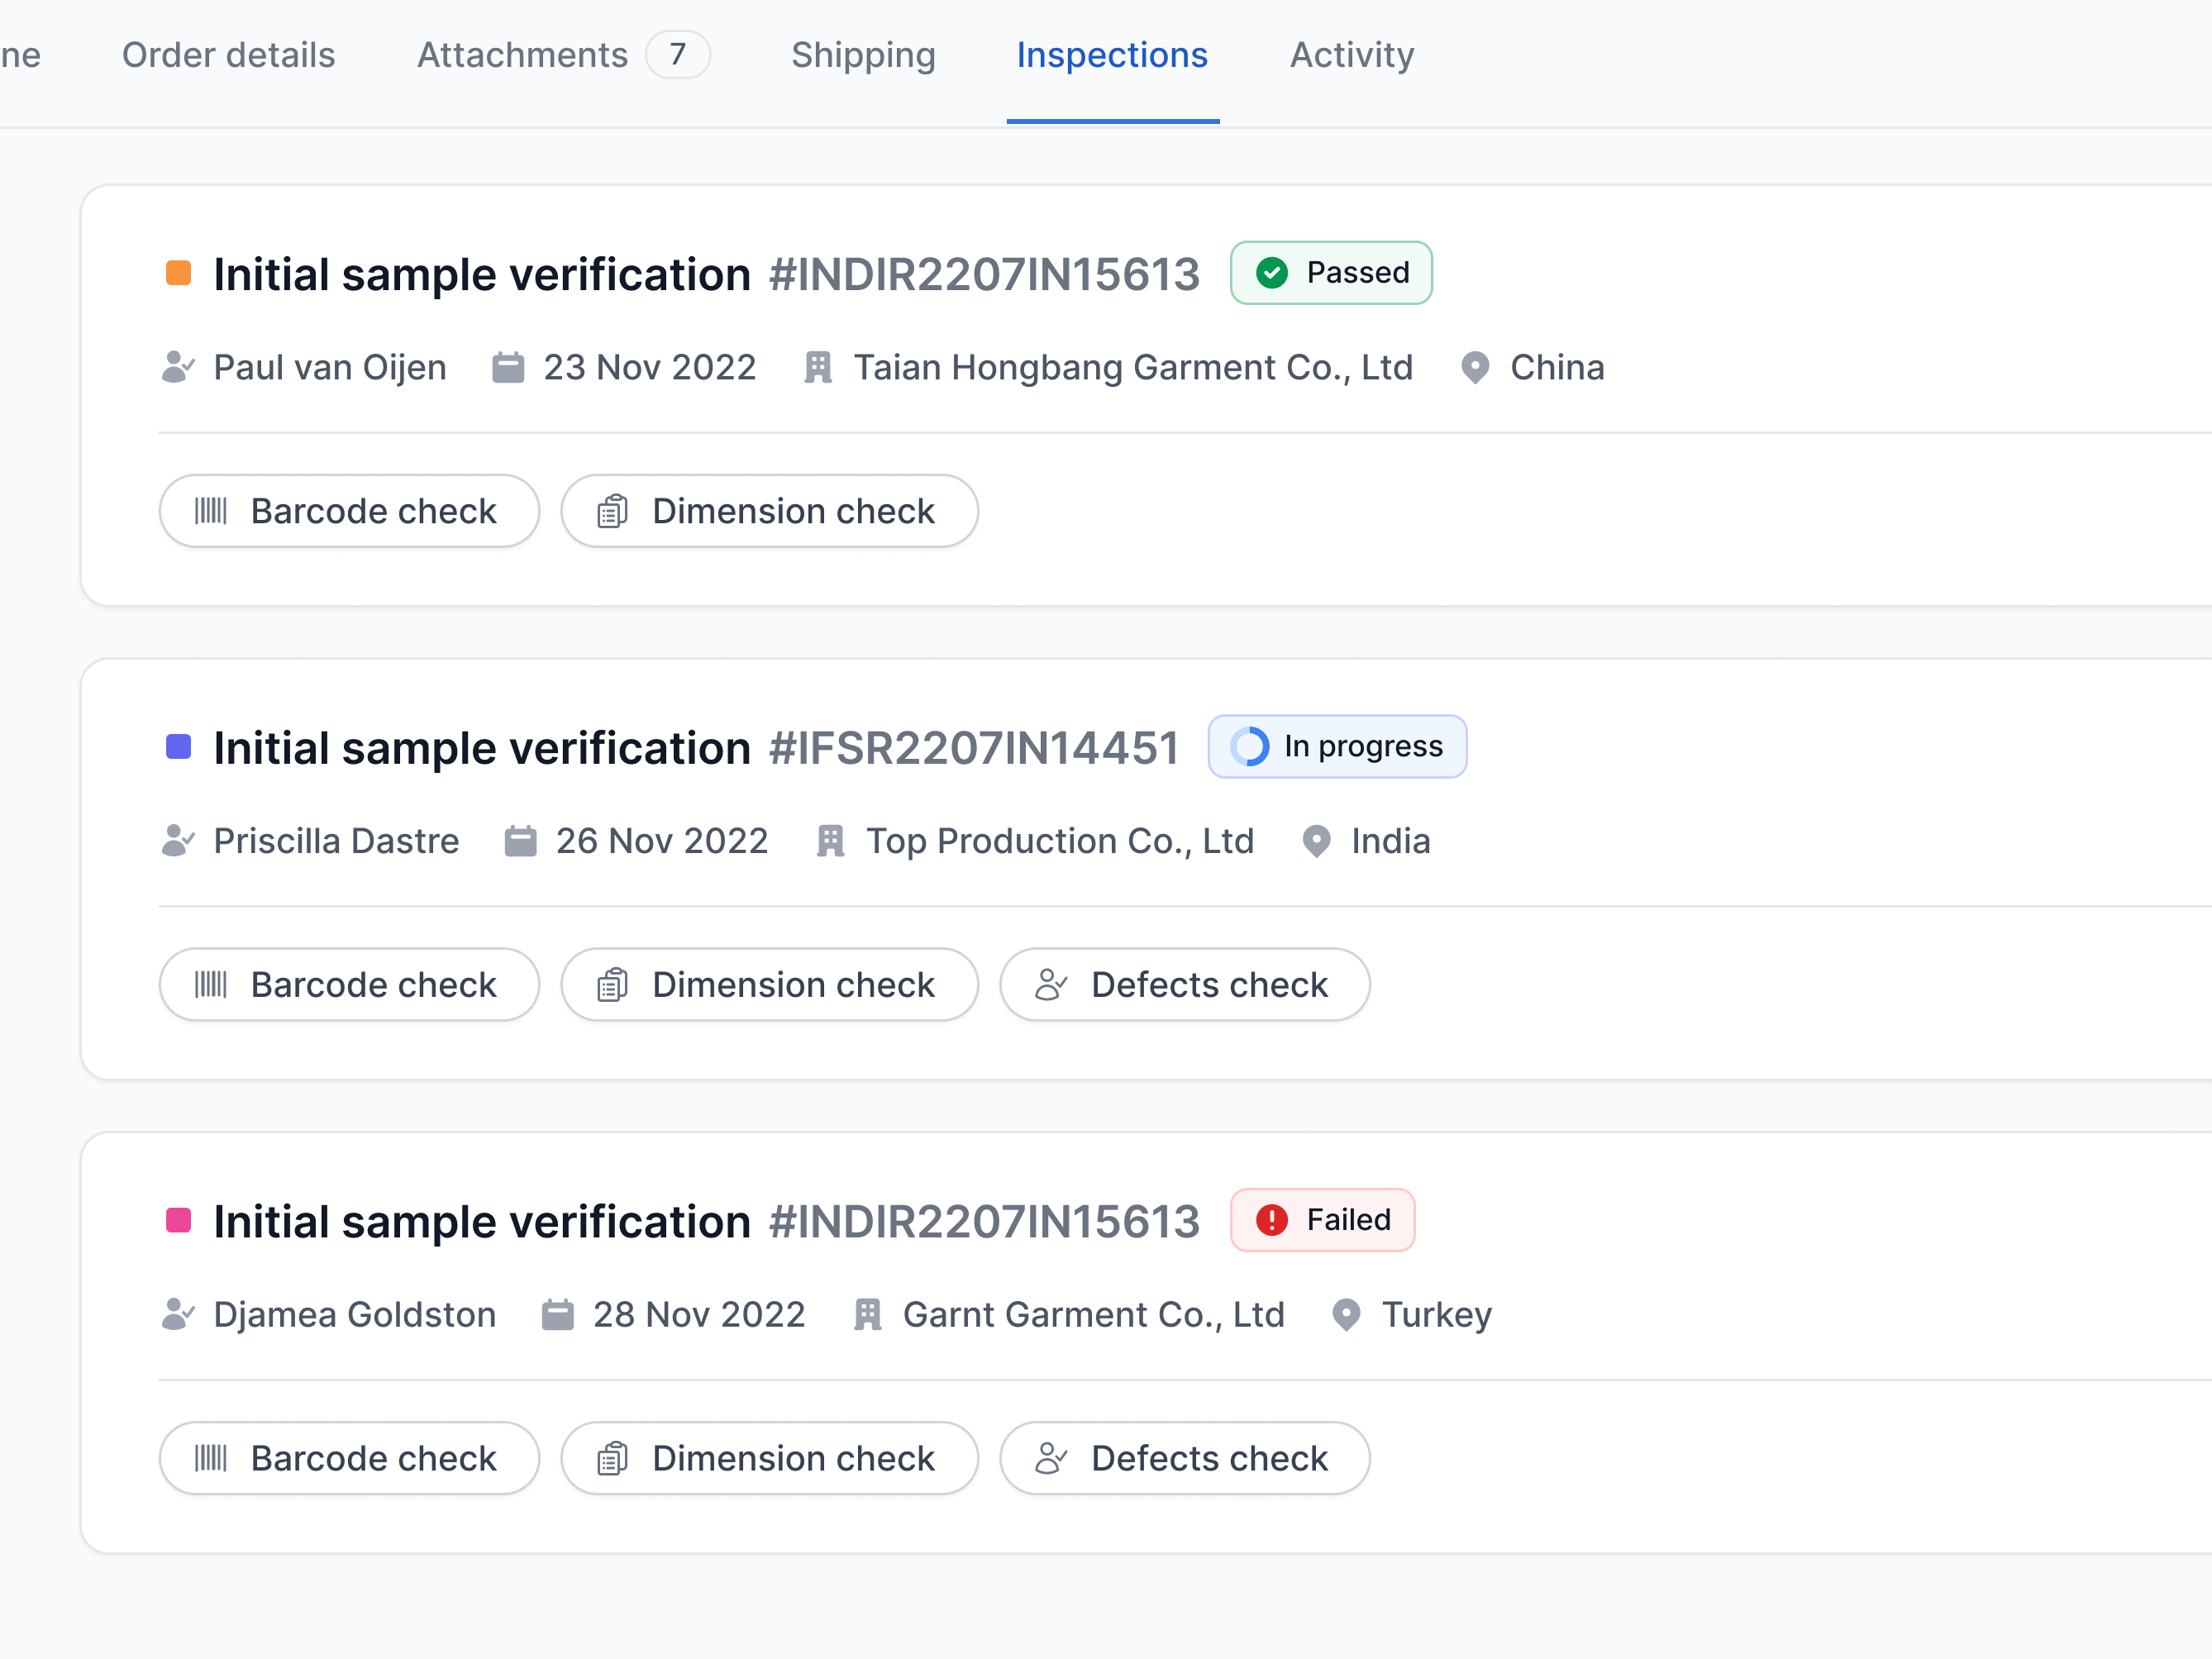The image size is (2212, 1659).
Task: Open the Attachments tab showing 7 items
Action: click(x=522, y=55)
